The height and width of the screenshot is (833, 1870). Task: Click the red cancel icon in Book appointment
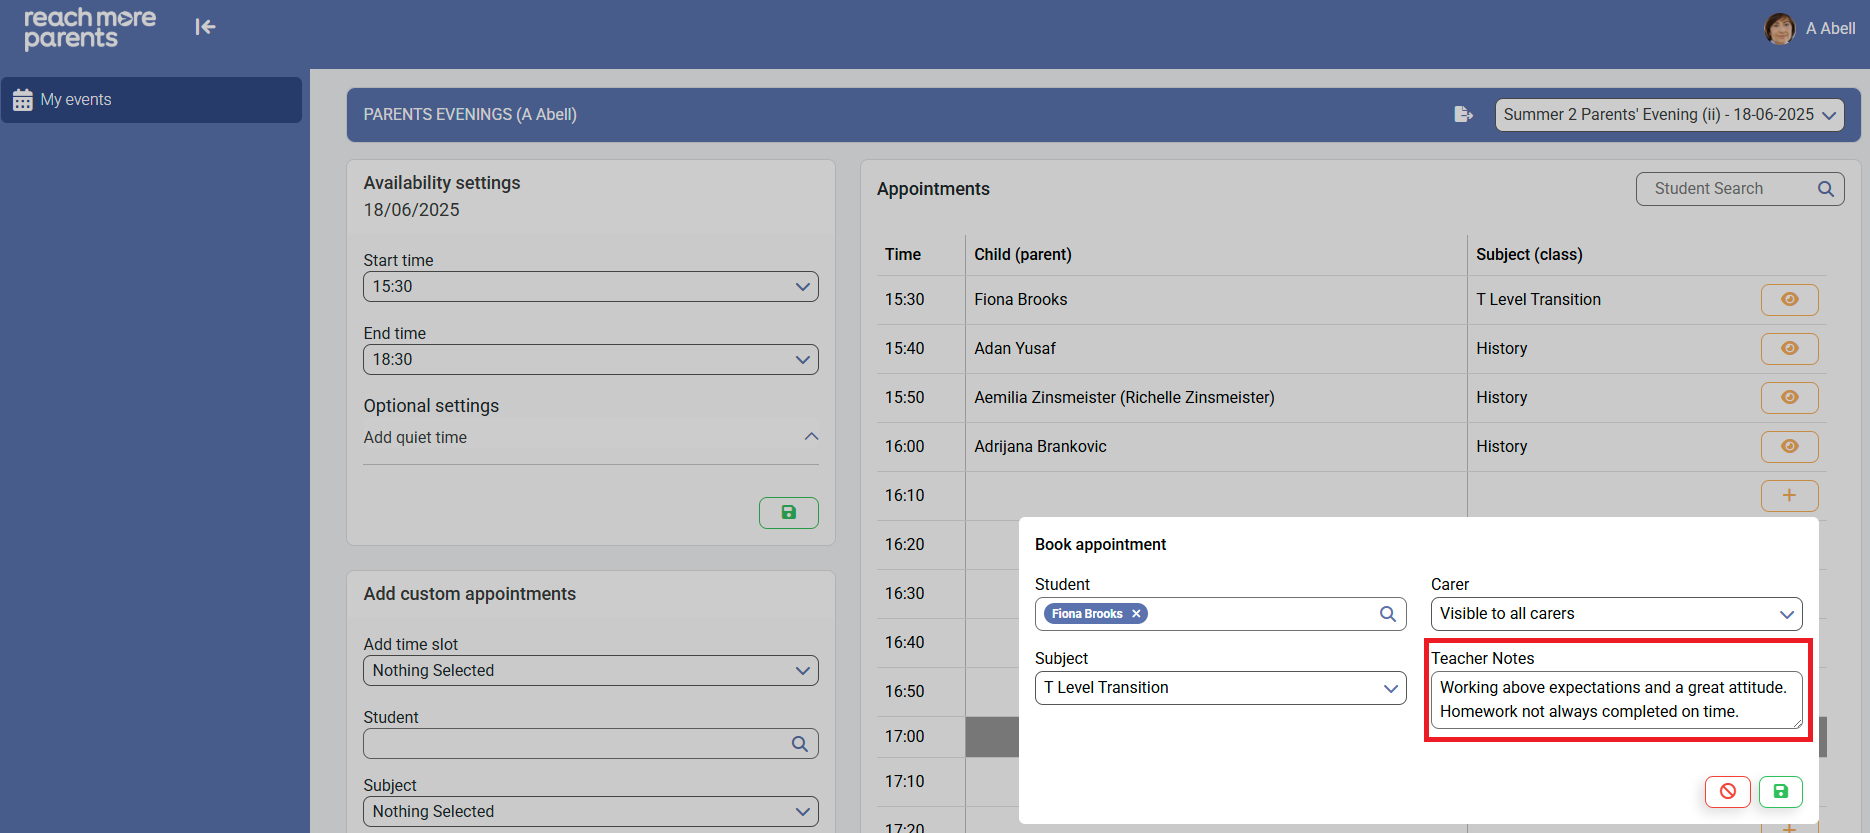tap(1727, 791)
